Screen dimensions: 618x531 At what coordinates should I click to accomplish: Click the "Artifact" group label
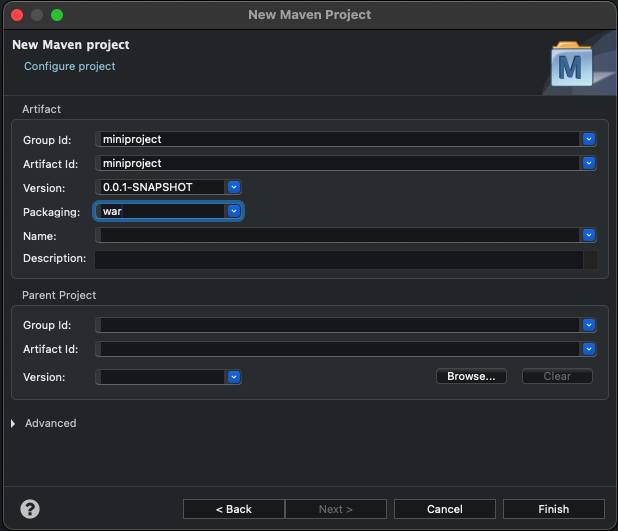[41, 109]
